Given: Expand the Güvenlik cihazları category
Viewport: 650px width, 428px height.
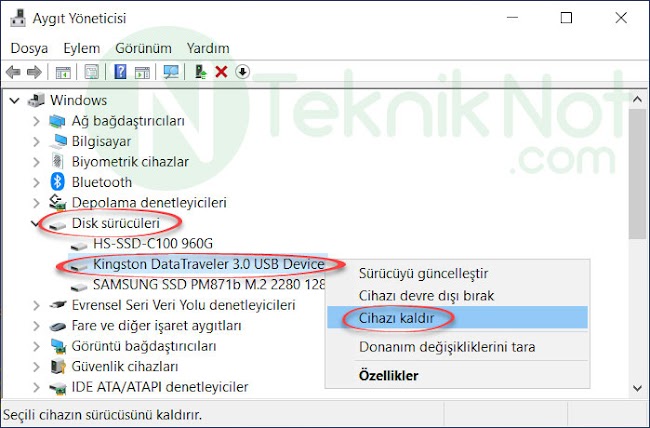Looking at the screenshot, I should 36,366.
